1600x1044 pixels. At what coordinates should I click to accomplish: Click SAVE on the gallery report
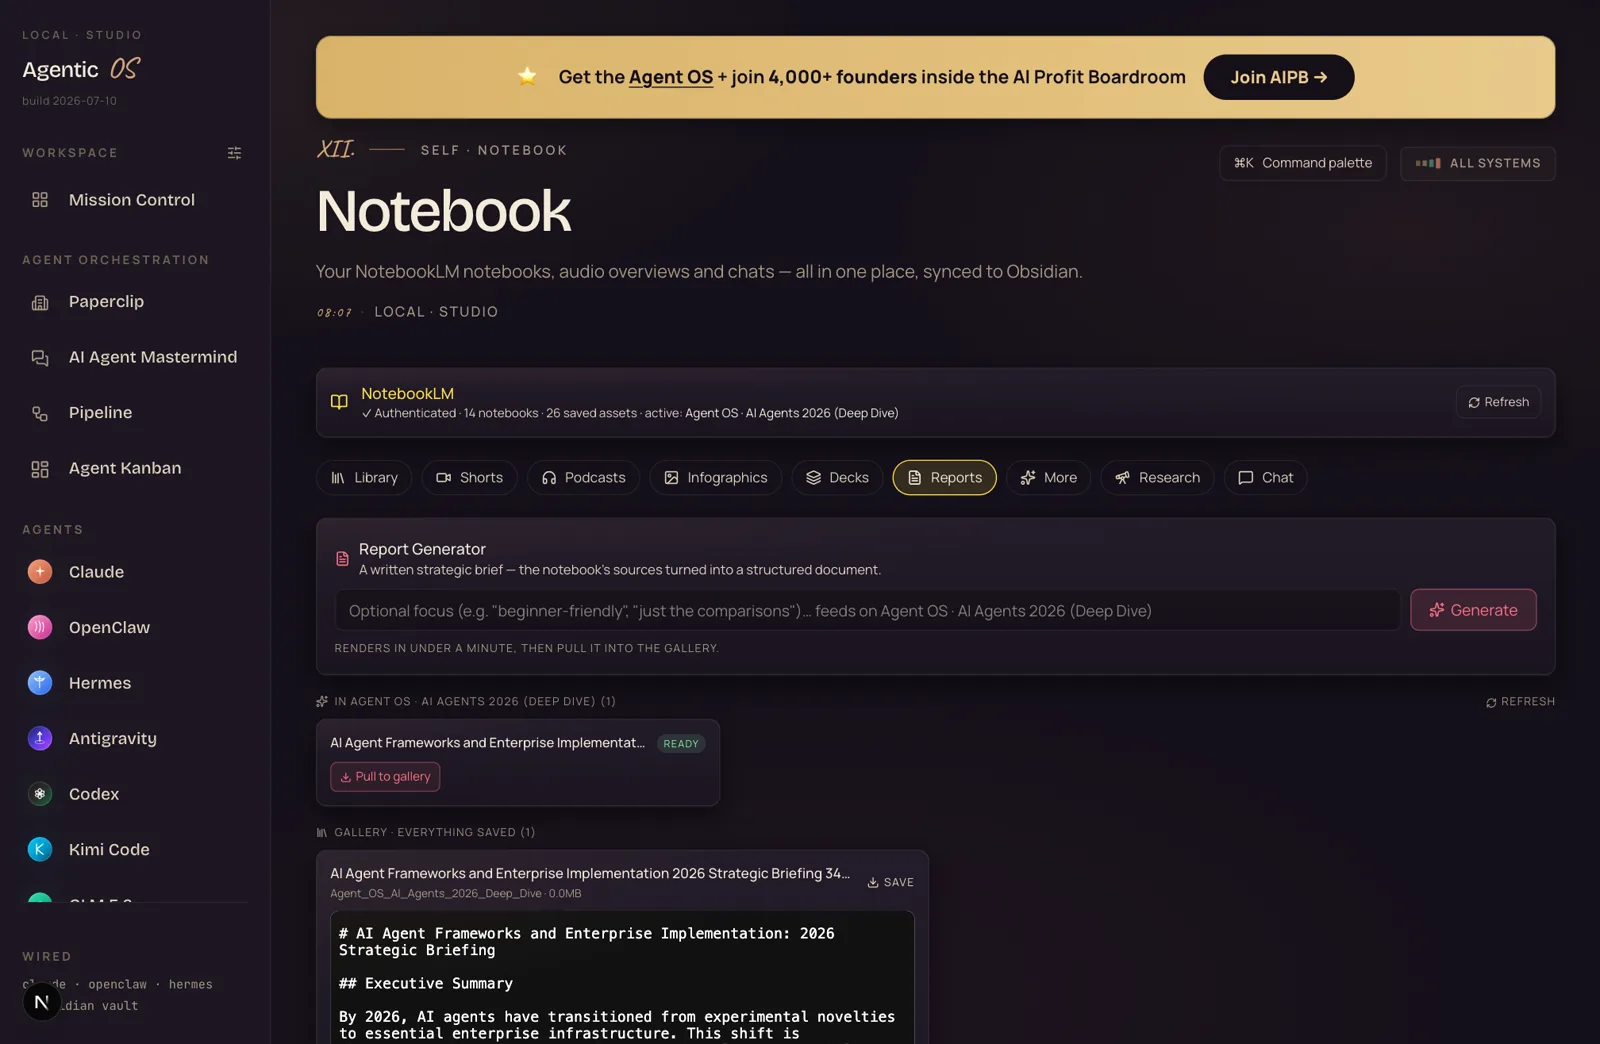tap(890, 882)
